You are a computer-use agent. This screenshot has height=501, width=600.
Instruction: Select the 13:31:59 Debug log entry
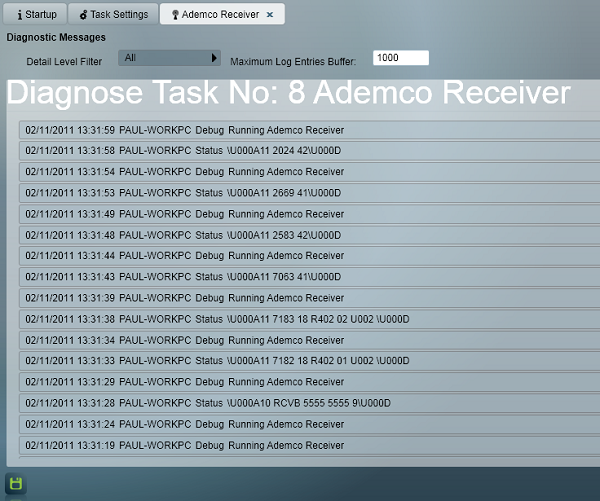coord(309,130)
